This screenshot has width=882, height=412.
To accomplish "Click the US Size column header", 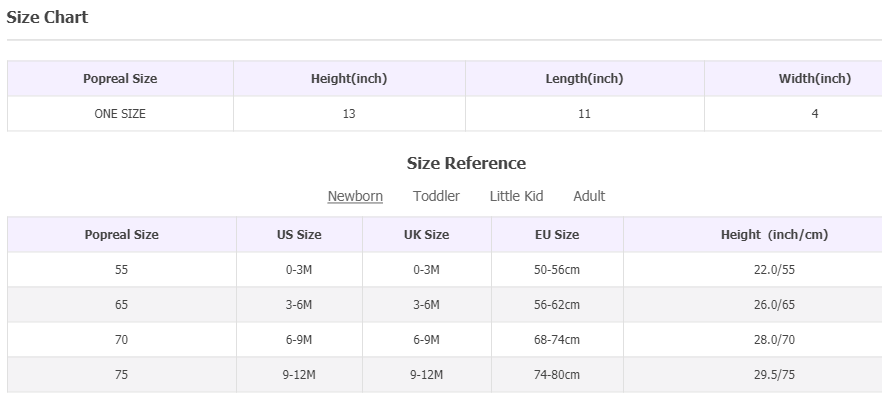I will coord(299,235).
